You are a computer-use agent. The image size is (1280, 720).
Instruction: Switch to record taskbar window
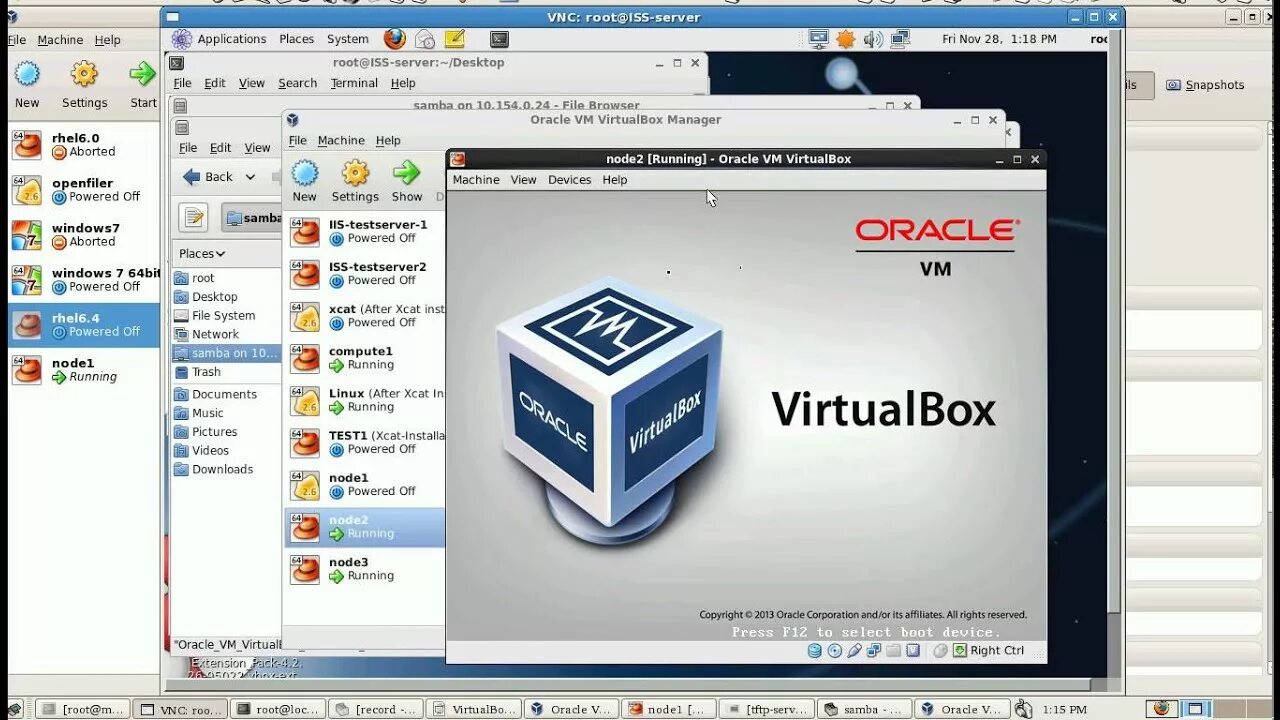tap(376, 709)
